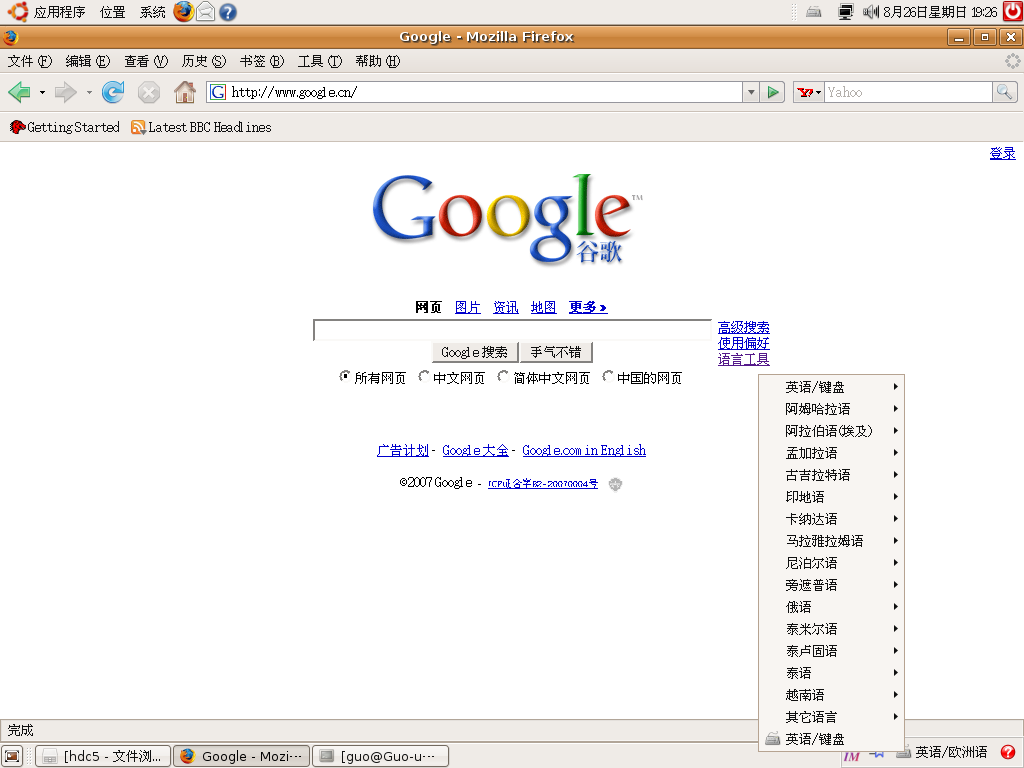Open the back history dropdown arrow
1024x768 pixels.
click(x=42, y=93)
